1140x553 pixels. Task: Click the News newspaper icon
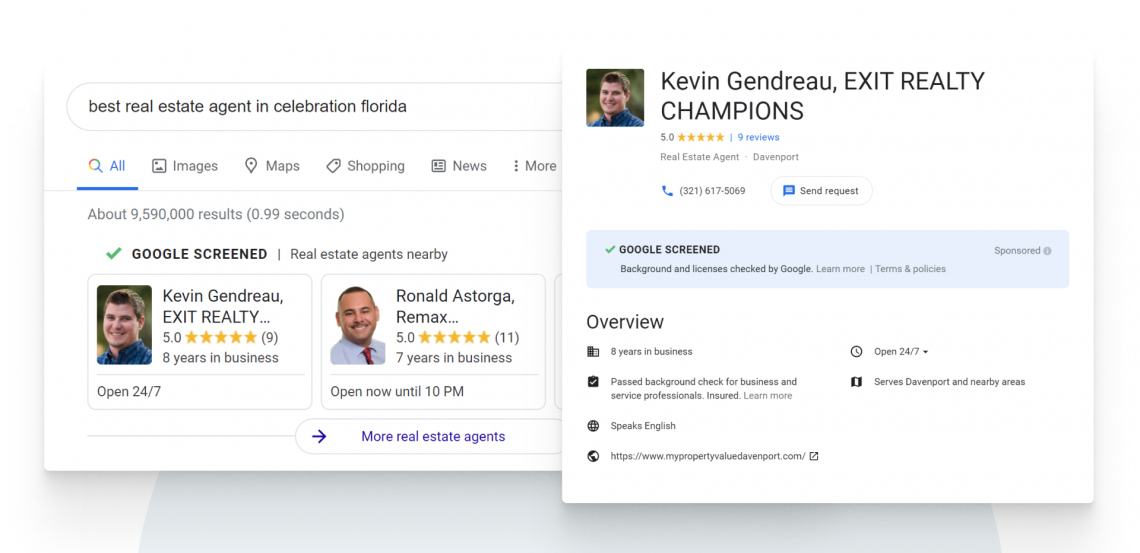[438, 166]
